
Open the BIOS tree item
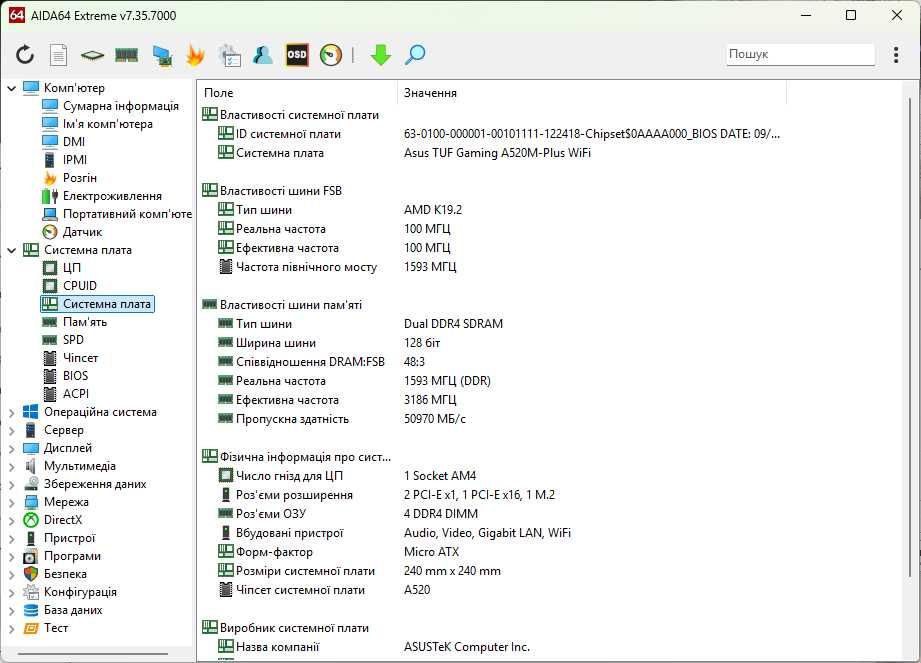click(x=75, y=376)
